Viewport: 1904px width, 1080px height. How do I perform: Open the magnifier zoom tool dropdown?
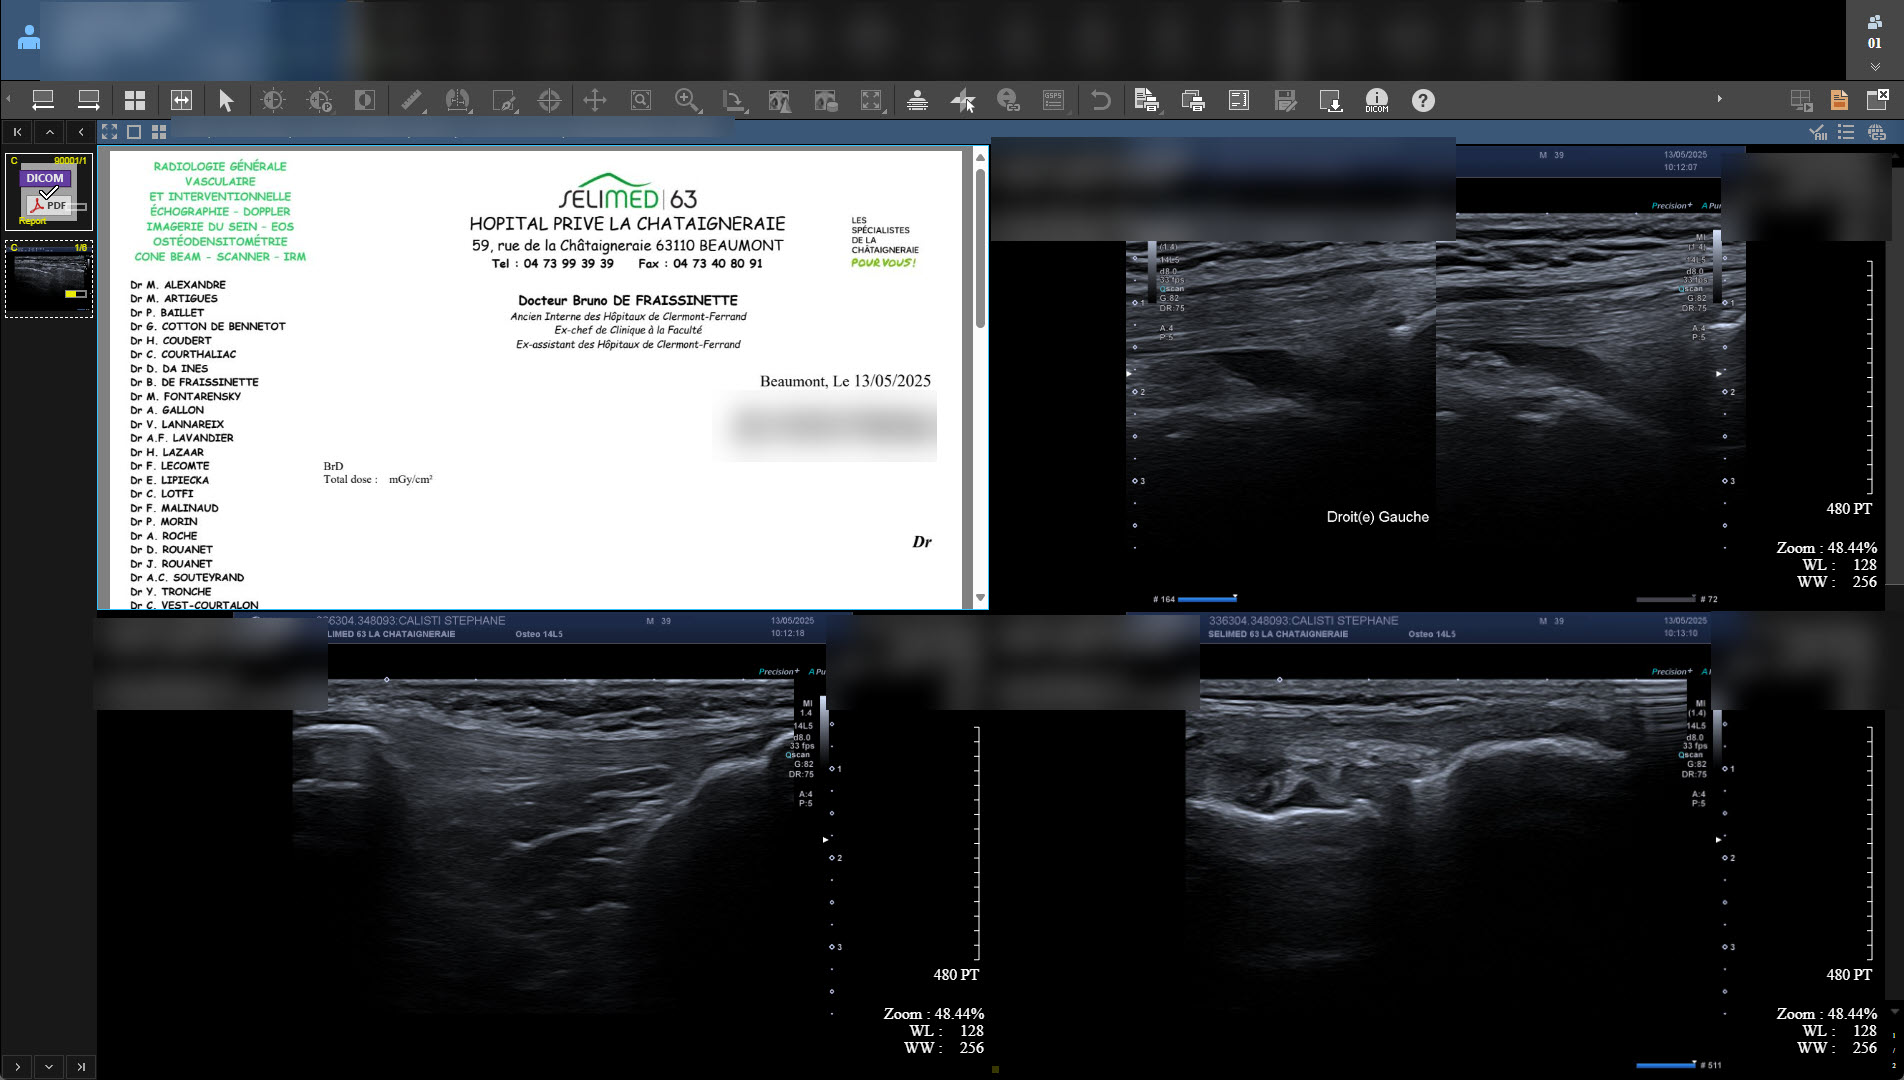coord(688,101)
